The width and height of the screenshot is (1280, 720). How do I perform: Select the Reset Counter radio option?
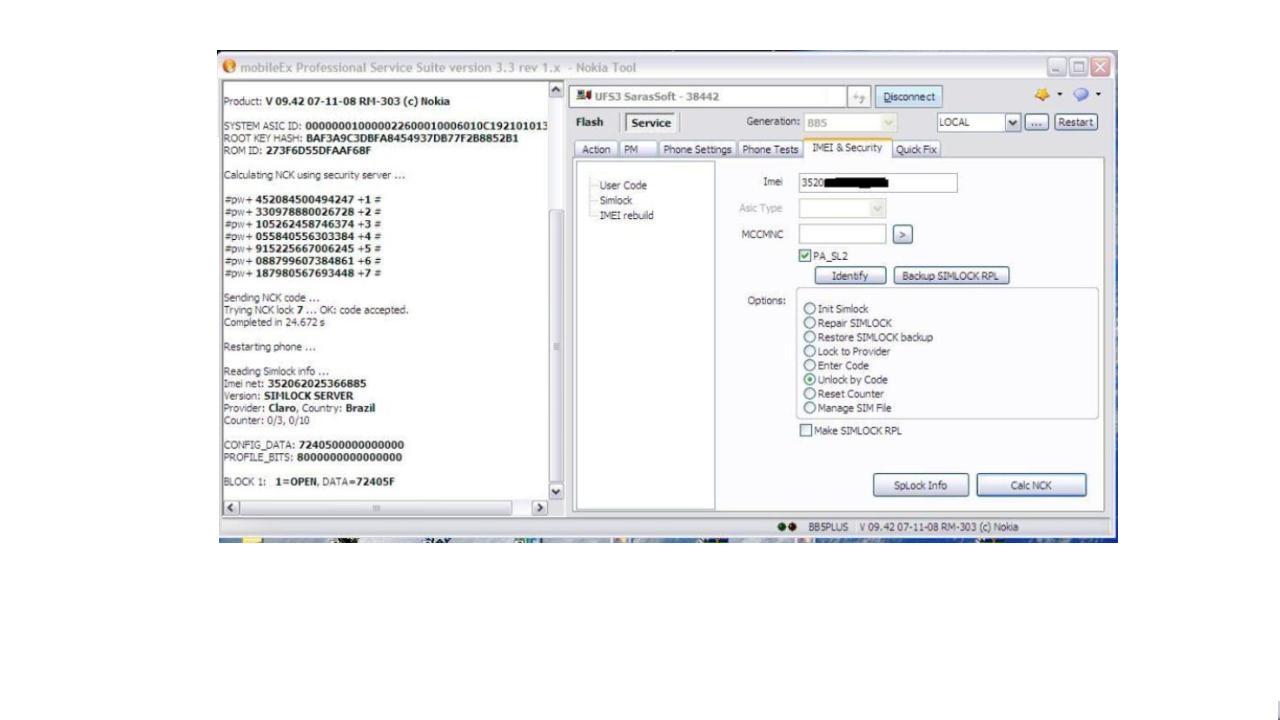pos(810,394)
